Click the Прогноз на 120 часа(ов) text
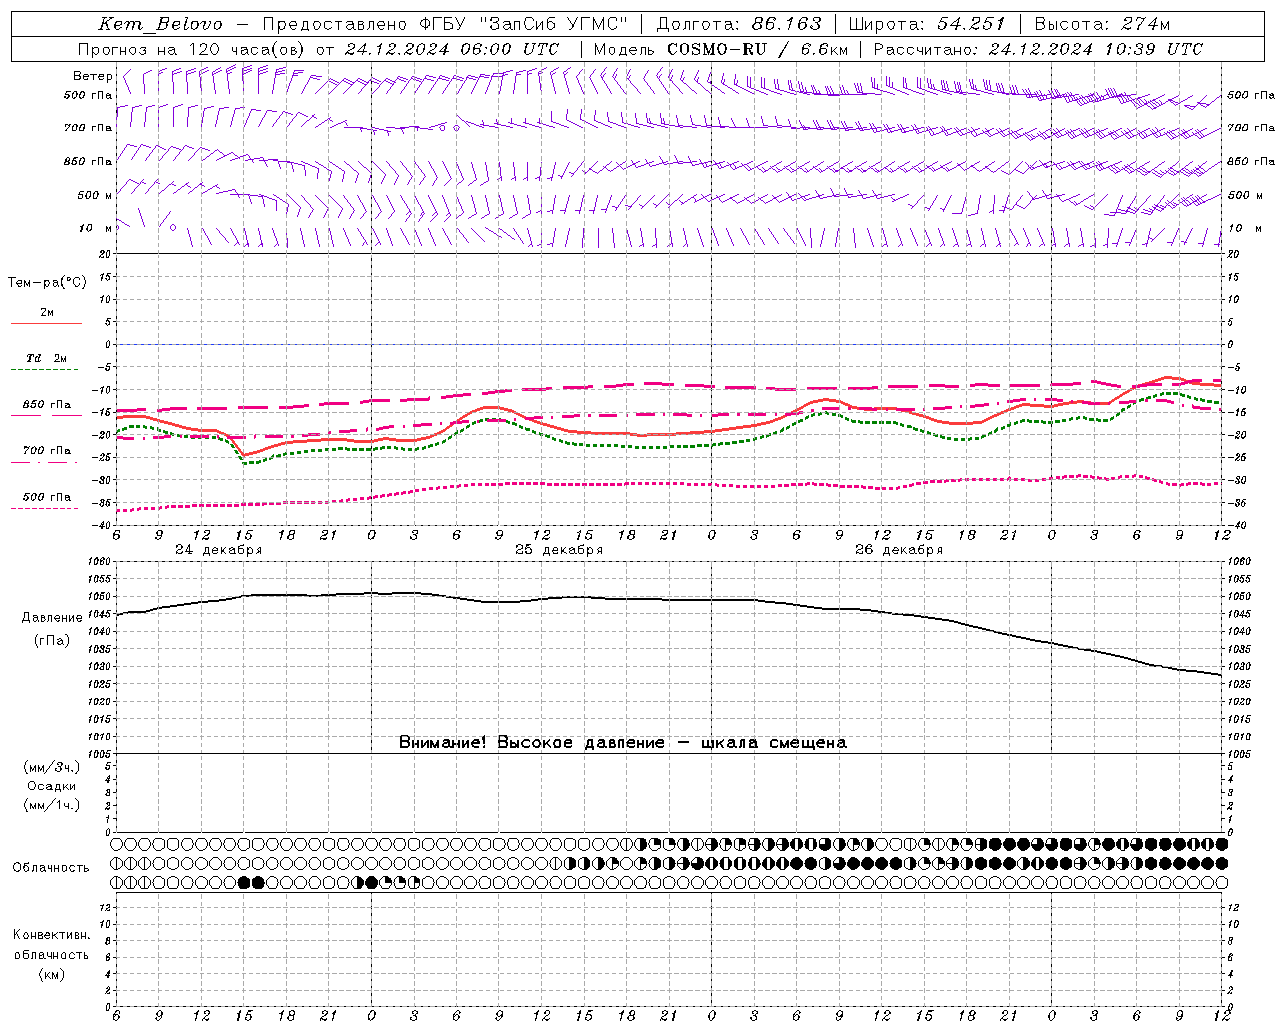Image resolution: width=1280 pixels, height=1024 pixels. pos(193,49)
